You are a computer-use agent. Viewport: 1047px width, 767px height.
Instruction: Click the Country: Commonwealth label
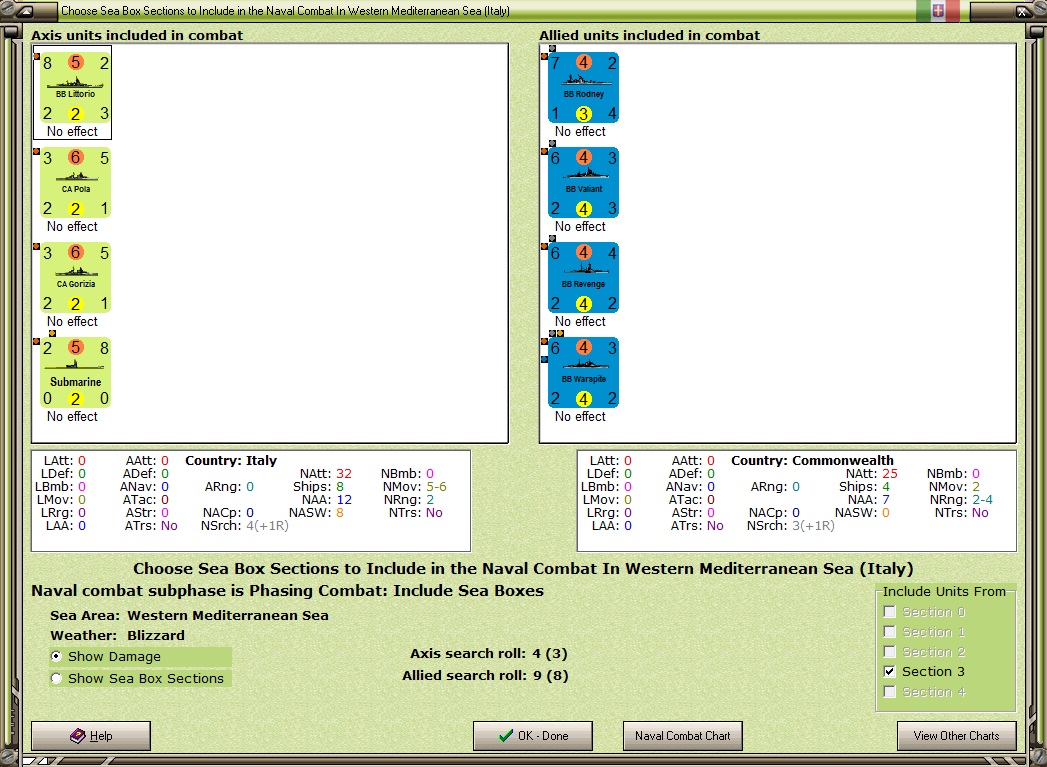(x=812, y=461)
